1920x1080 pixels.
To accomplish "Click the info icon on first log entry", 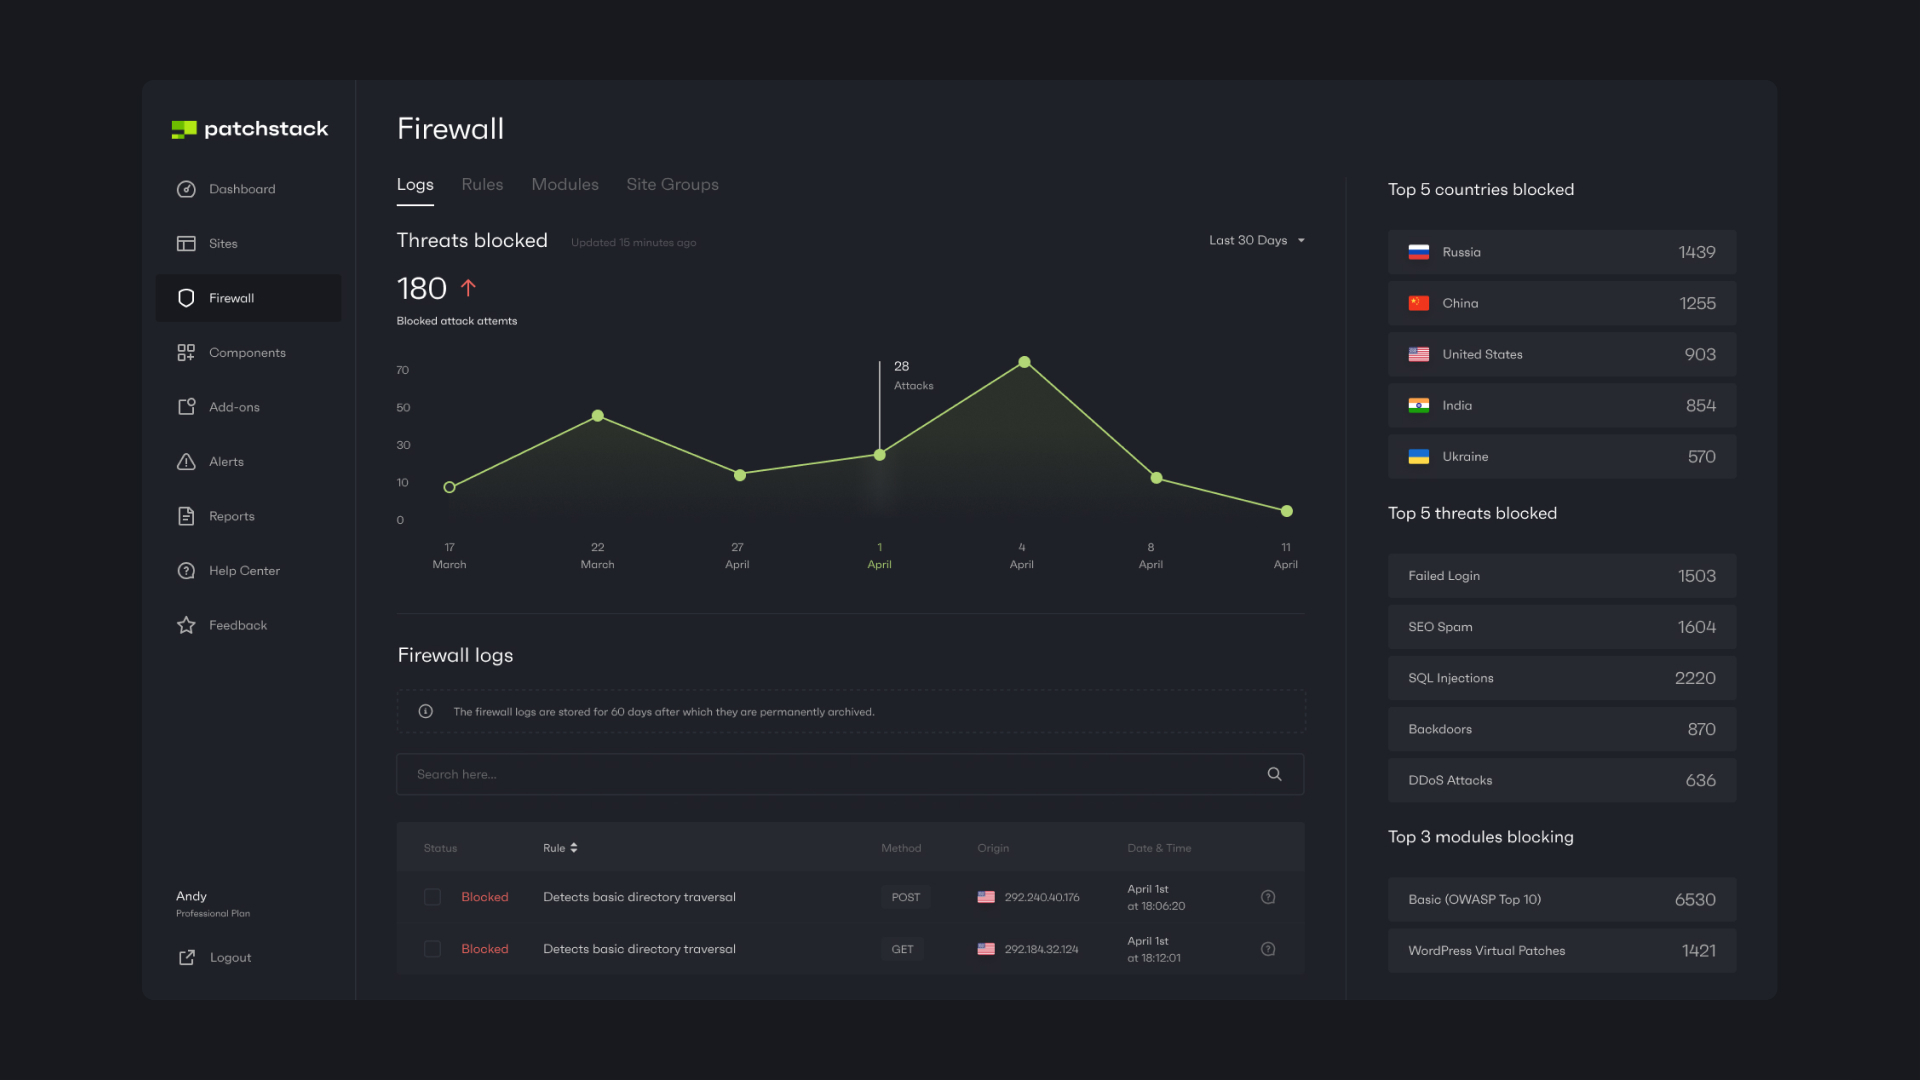I will pyautogui.click(x=1267, y=897).
